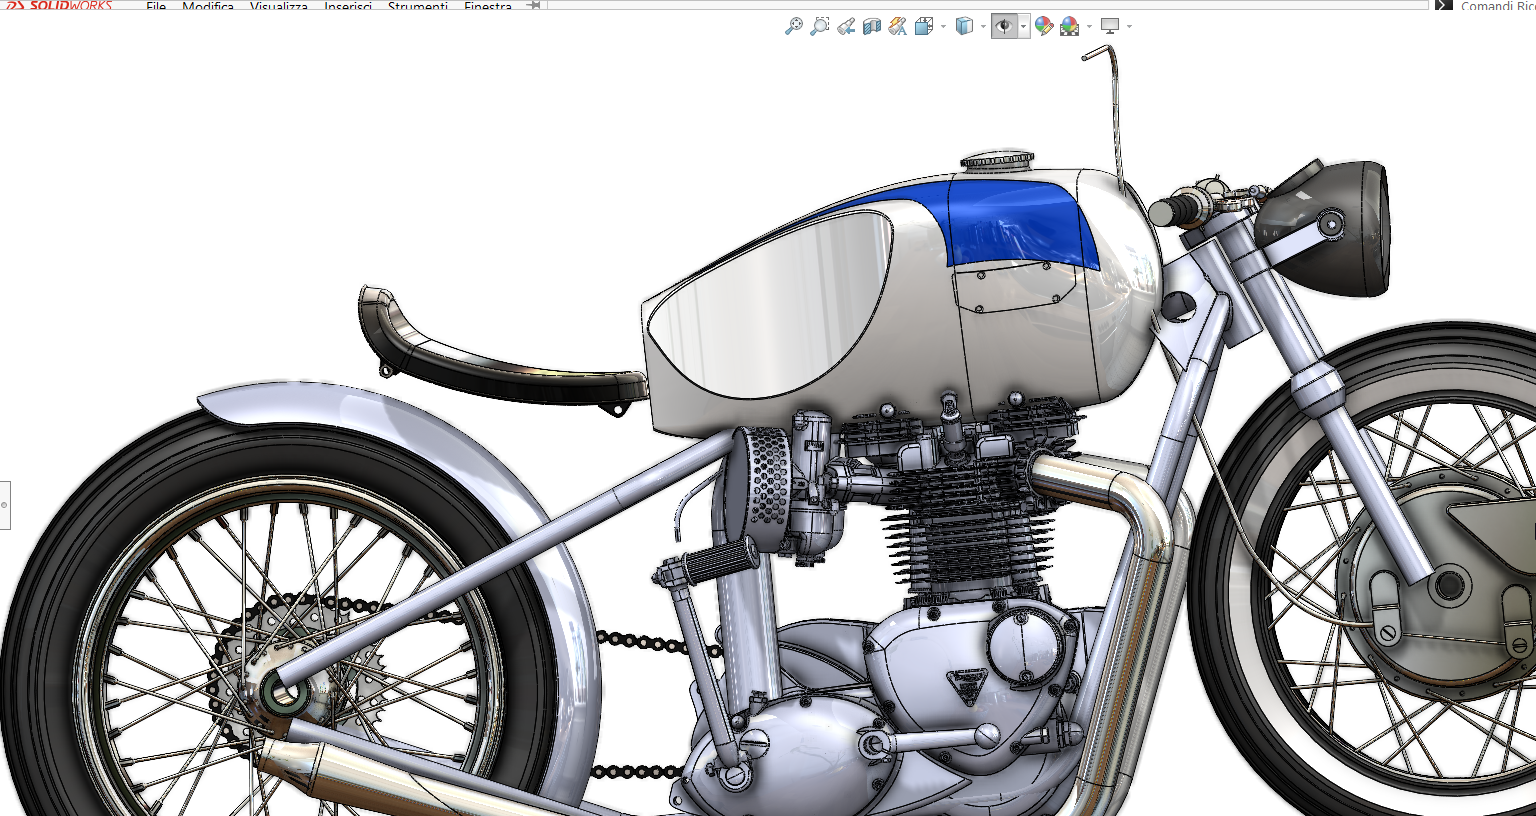Image resolution: width=1536 pixels, height=816 pixels.
Task: Zoom to fit the whole model
Action: click(793, 26)
